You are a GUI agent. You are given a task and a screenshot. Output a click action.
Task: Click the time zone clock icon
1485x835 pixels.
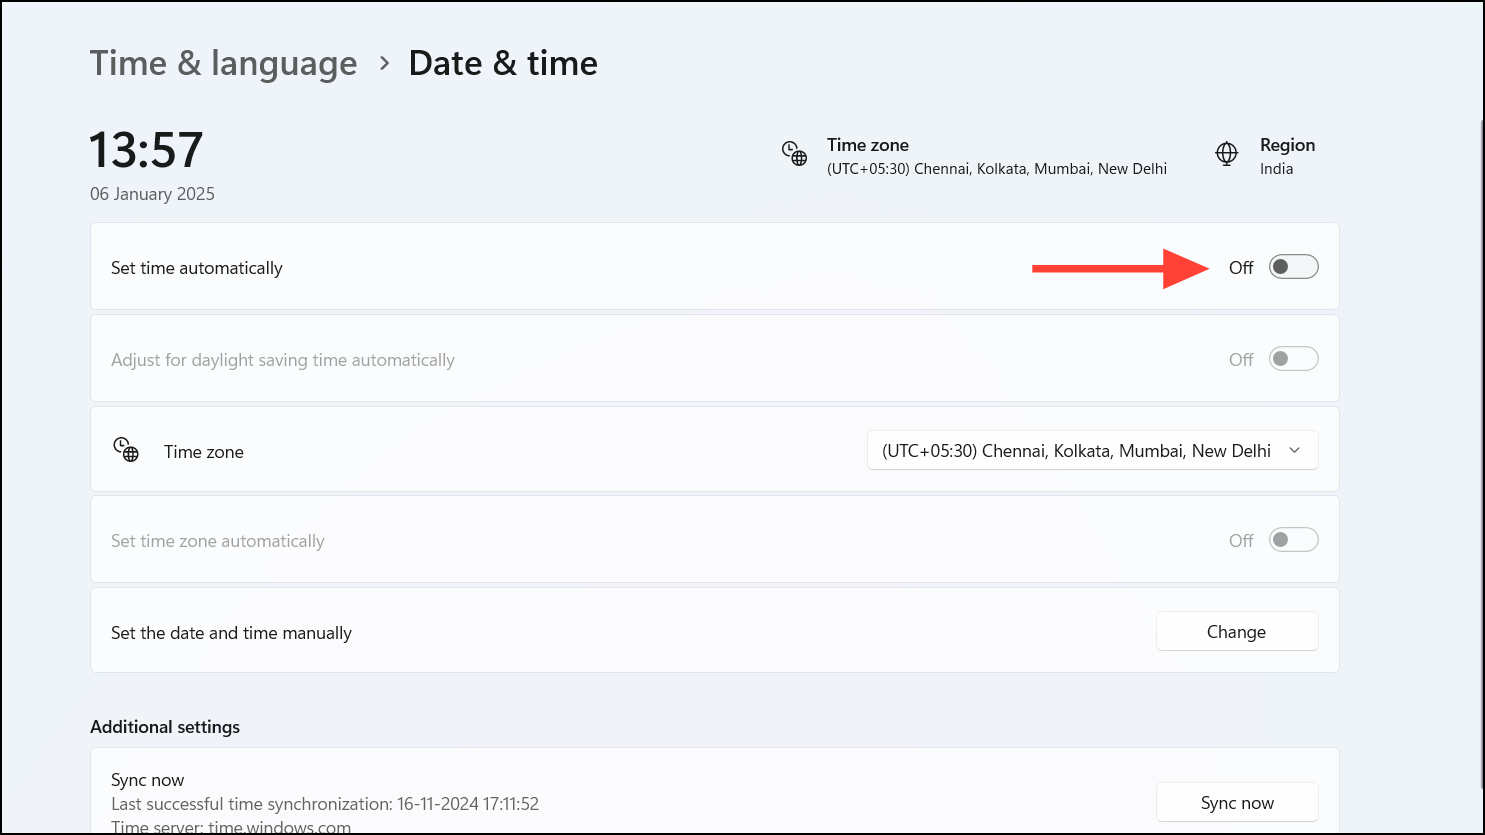[793, 152]
